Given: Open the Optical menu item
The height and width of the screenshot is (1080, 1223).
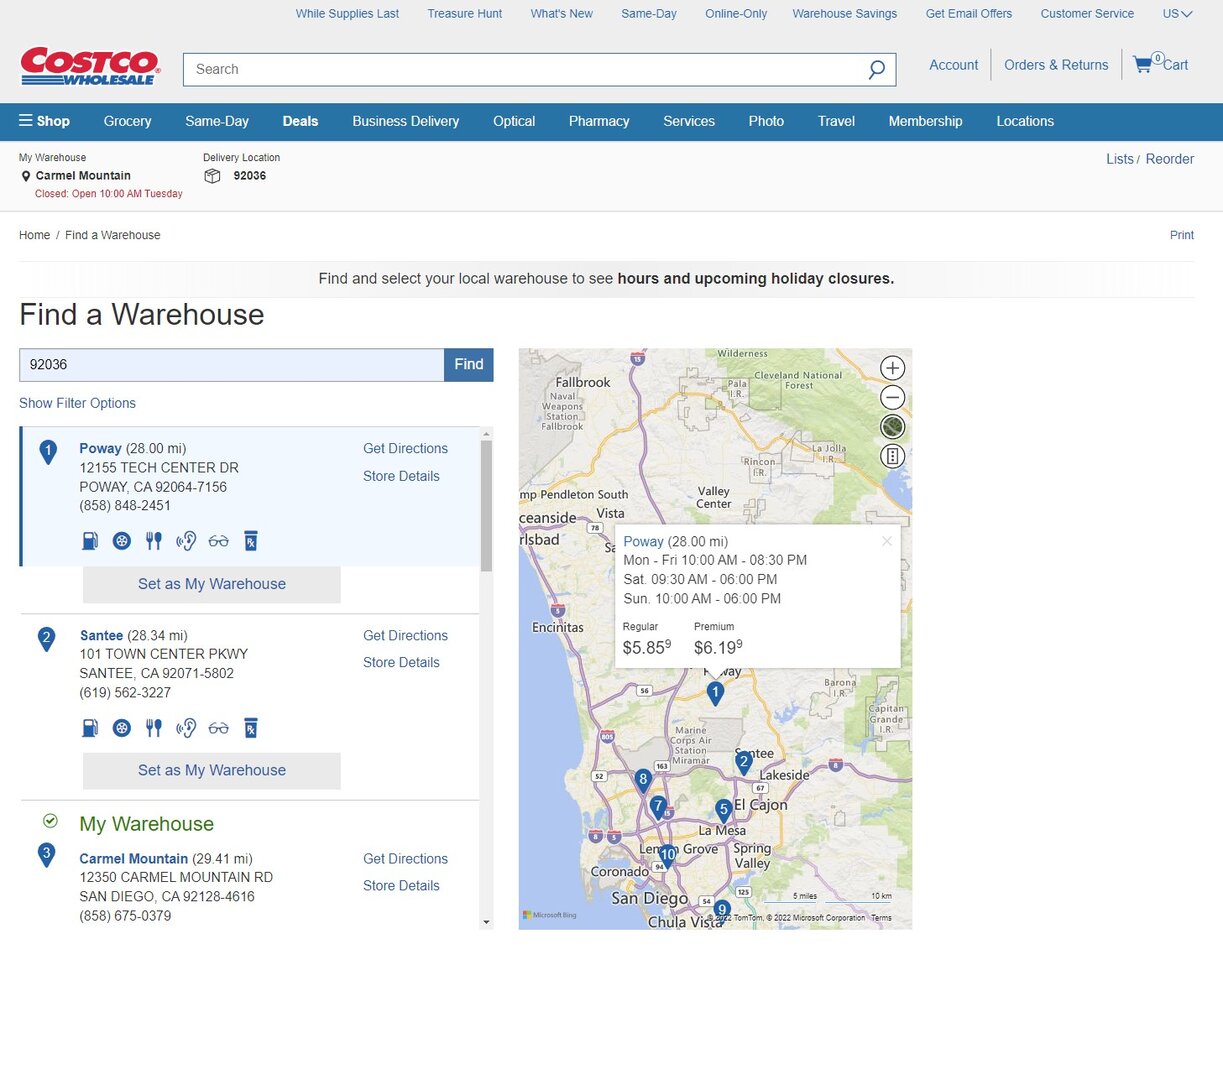Looking at the screenshot, I should point(514,121).
